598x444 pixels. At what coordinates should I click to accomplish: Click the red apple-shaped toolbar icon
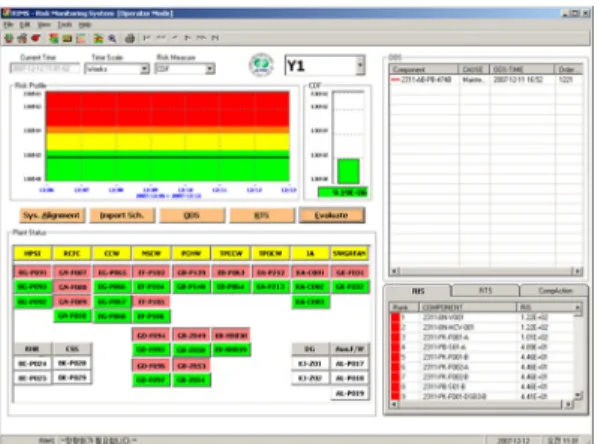point(36,38)
